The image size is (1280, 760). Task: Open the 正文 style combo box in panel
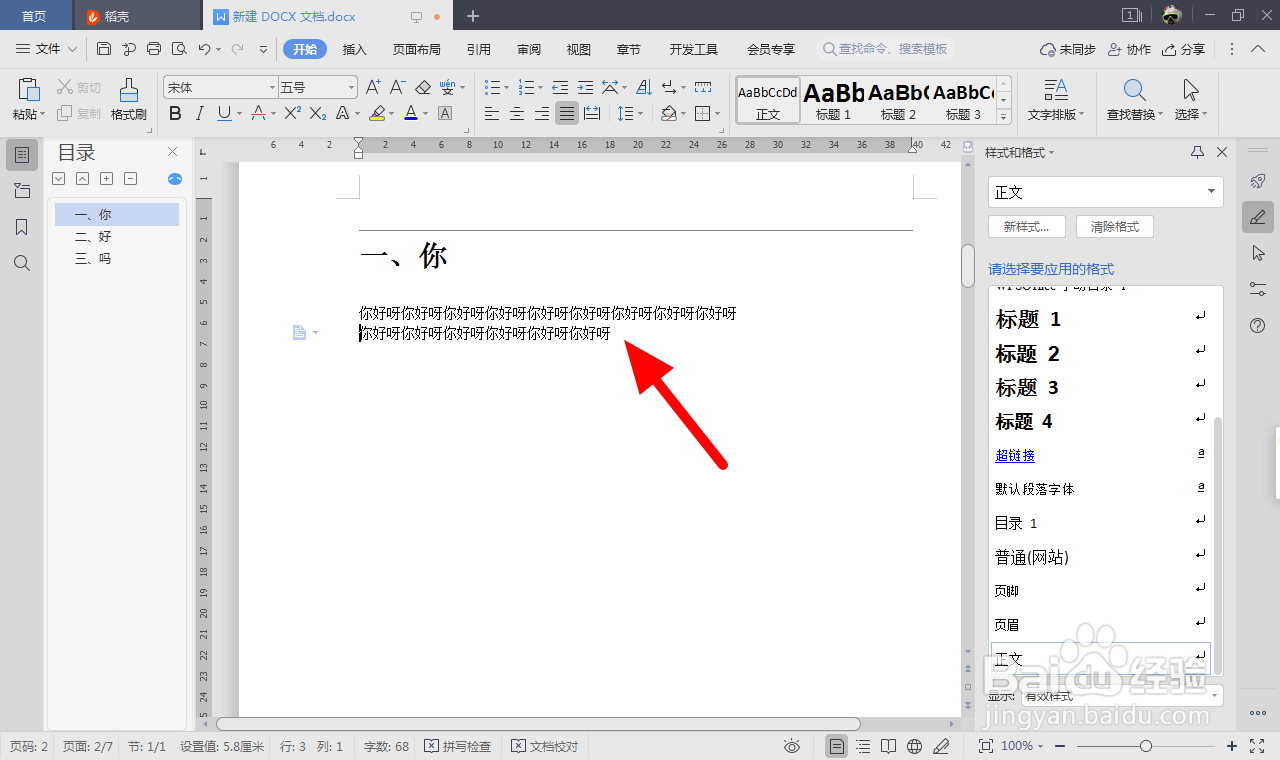[1105, 192]
